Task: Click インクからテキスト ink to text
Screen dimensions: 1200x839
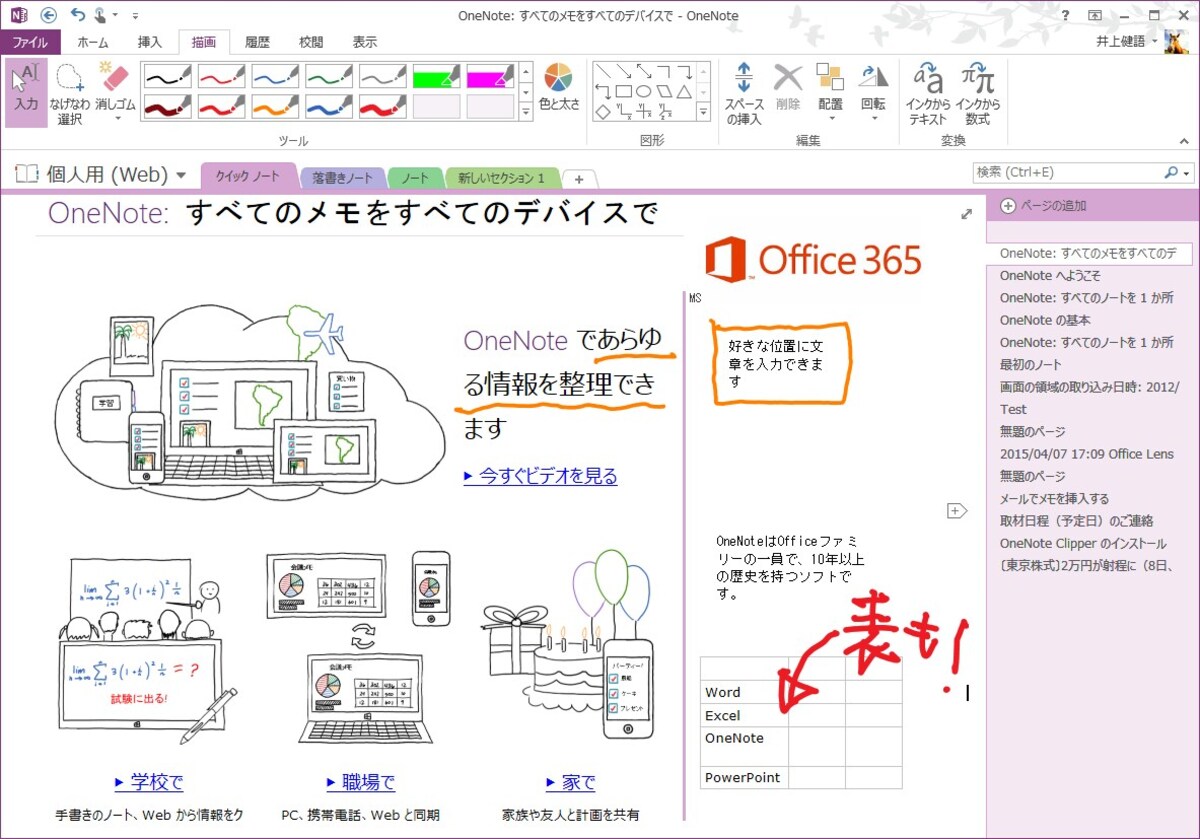Action: (928, 92)
